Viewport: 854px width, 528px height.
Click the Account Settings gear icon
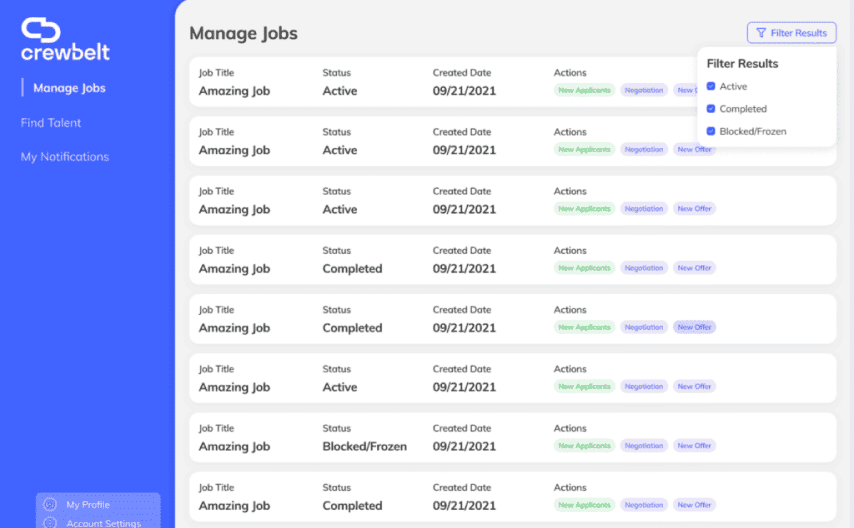click(x=50, y=522)
